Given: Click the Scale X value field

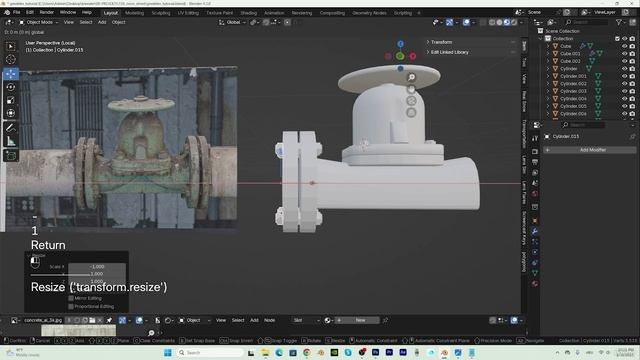Looking at the screenshot, I should (97, 267).
